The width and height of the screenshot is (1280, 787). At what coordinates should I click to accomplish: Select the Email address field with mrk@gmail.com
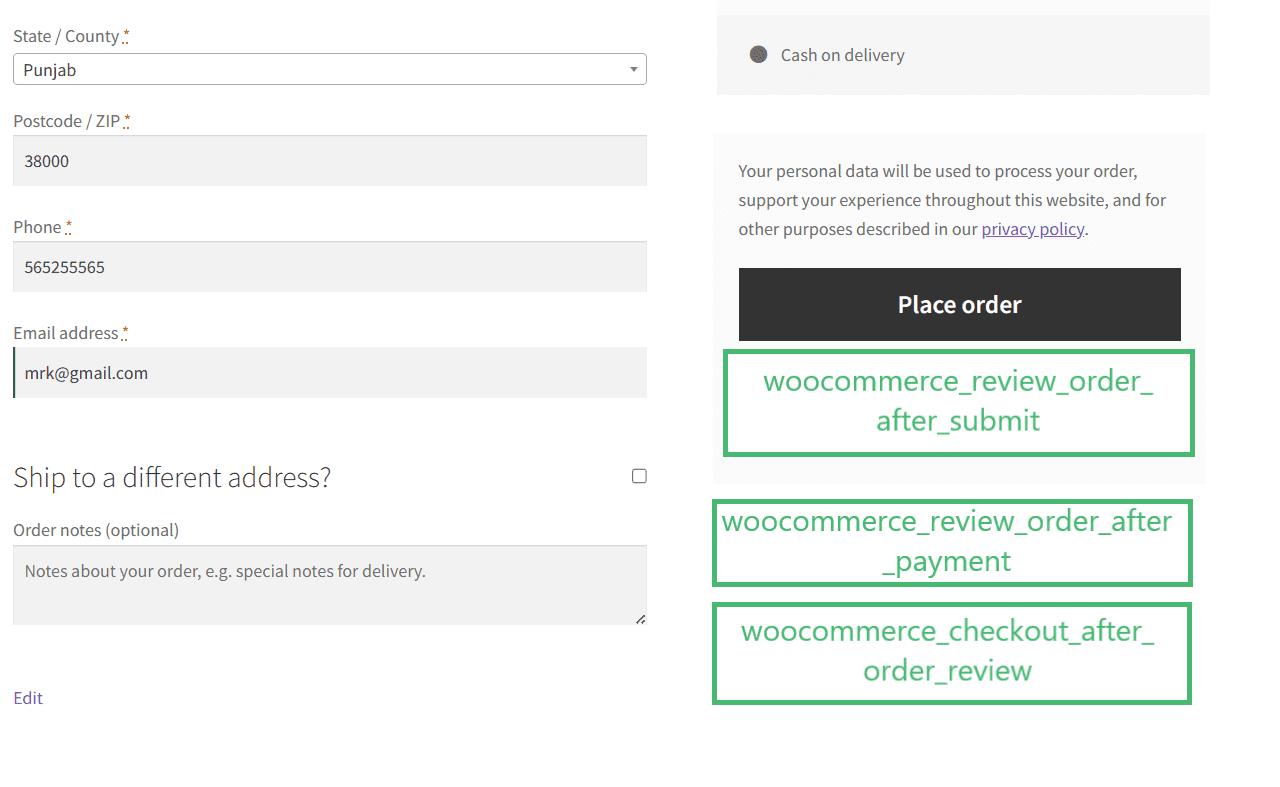(x=329, y=373)
